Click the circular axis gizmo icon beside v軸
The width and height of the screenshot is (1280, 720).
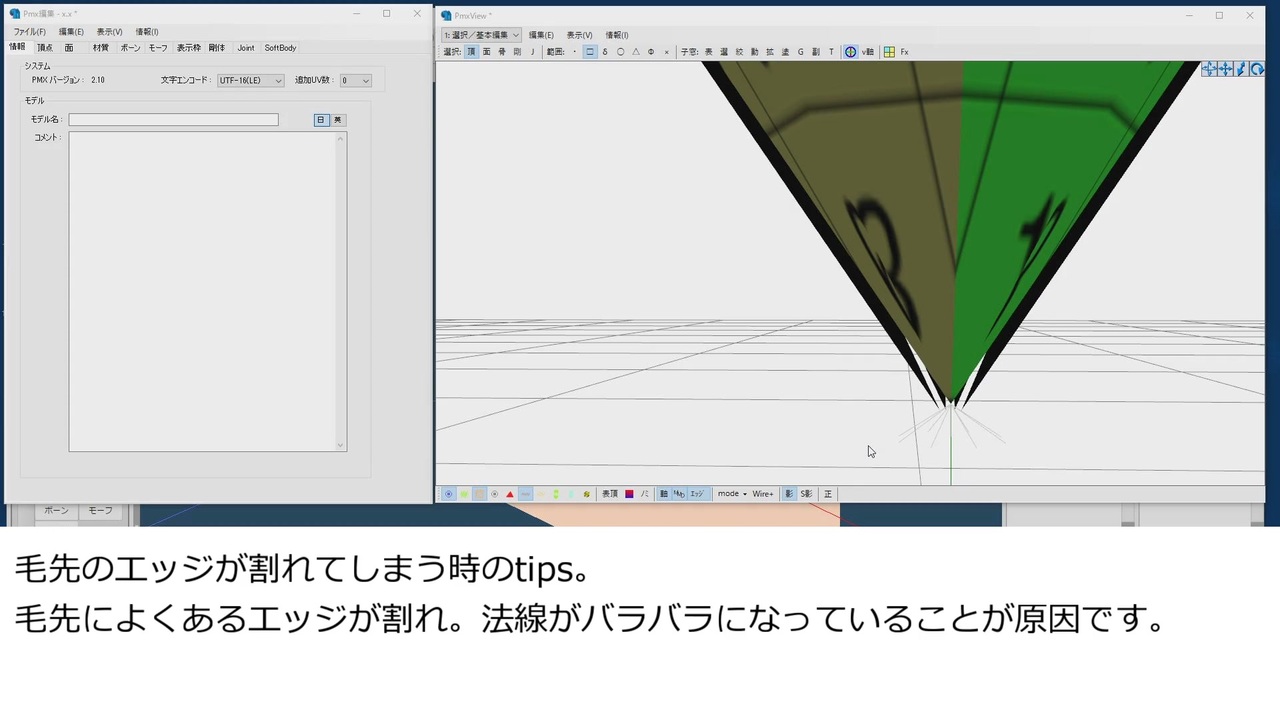point(851,52)
